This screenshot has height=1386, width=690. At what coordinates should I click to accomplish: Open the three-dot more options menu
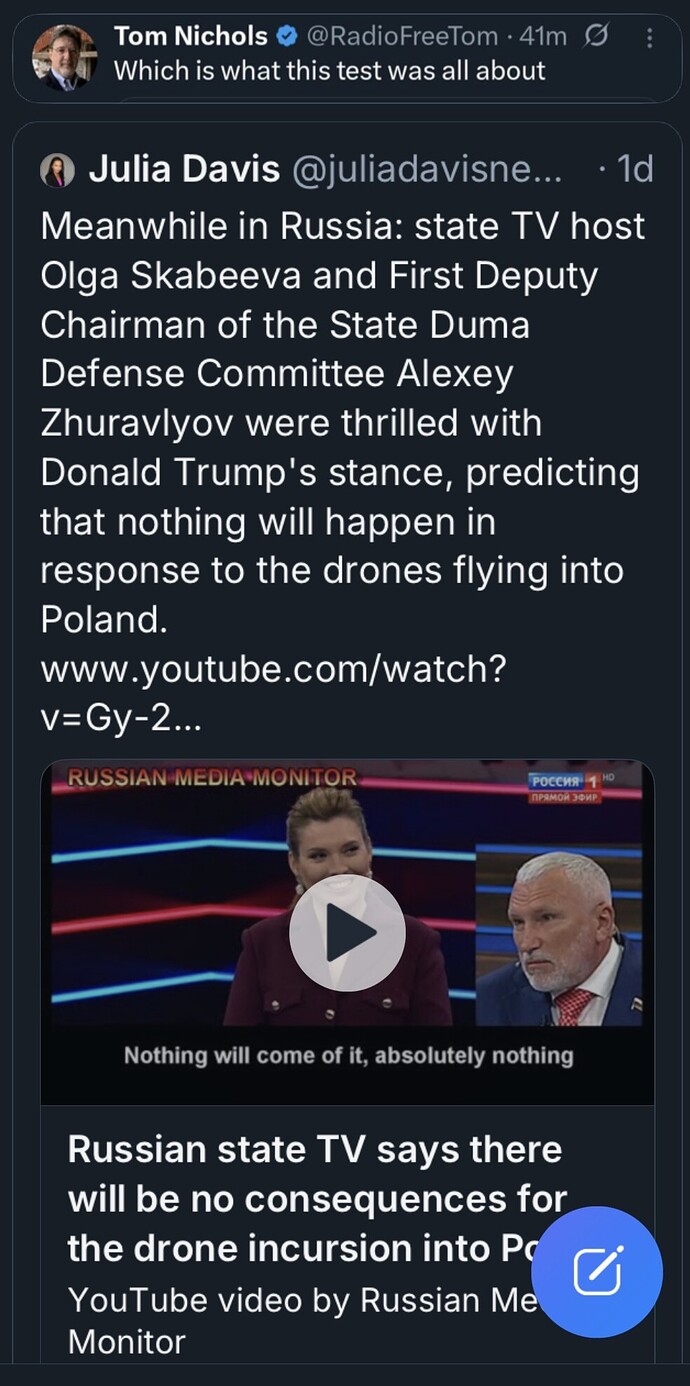[x=650, y=38]
